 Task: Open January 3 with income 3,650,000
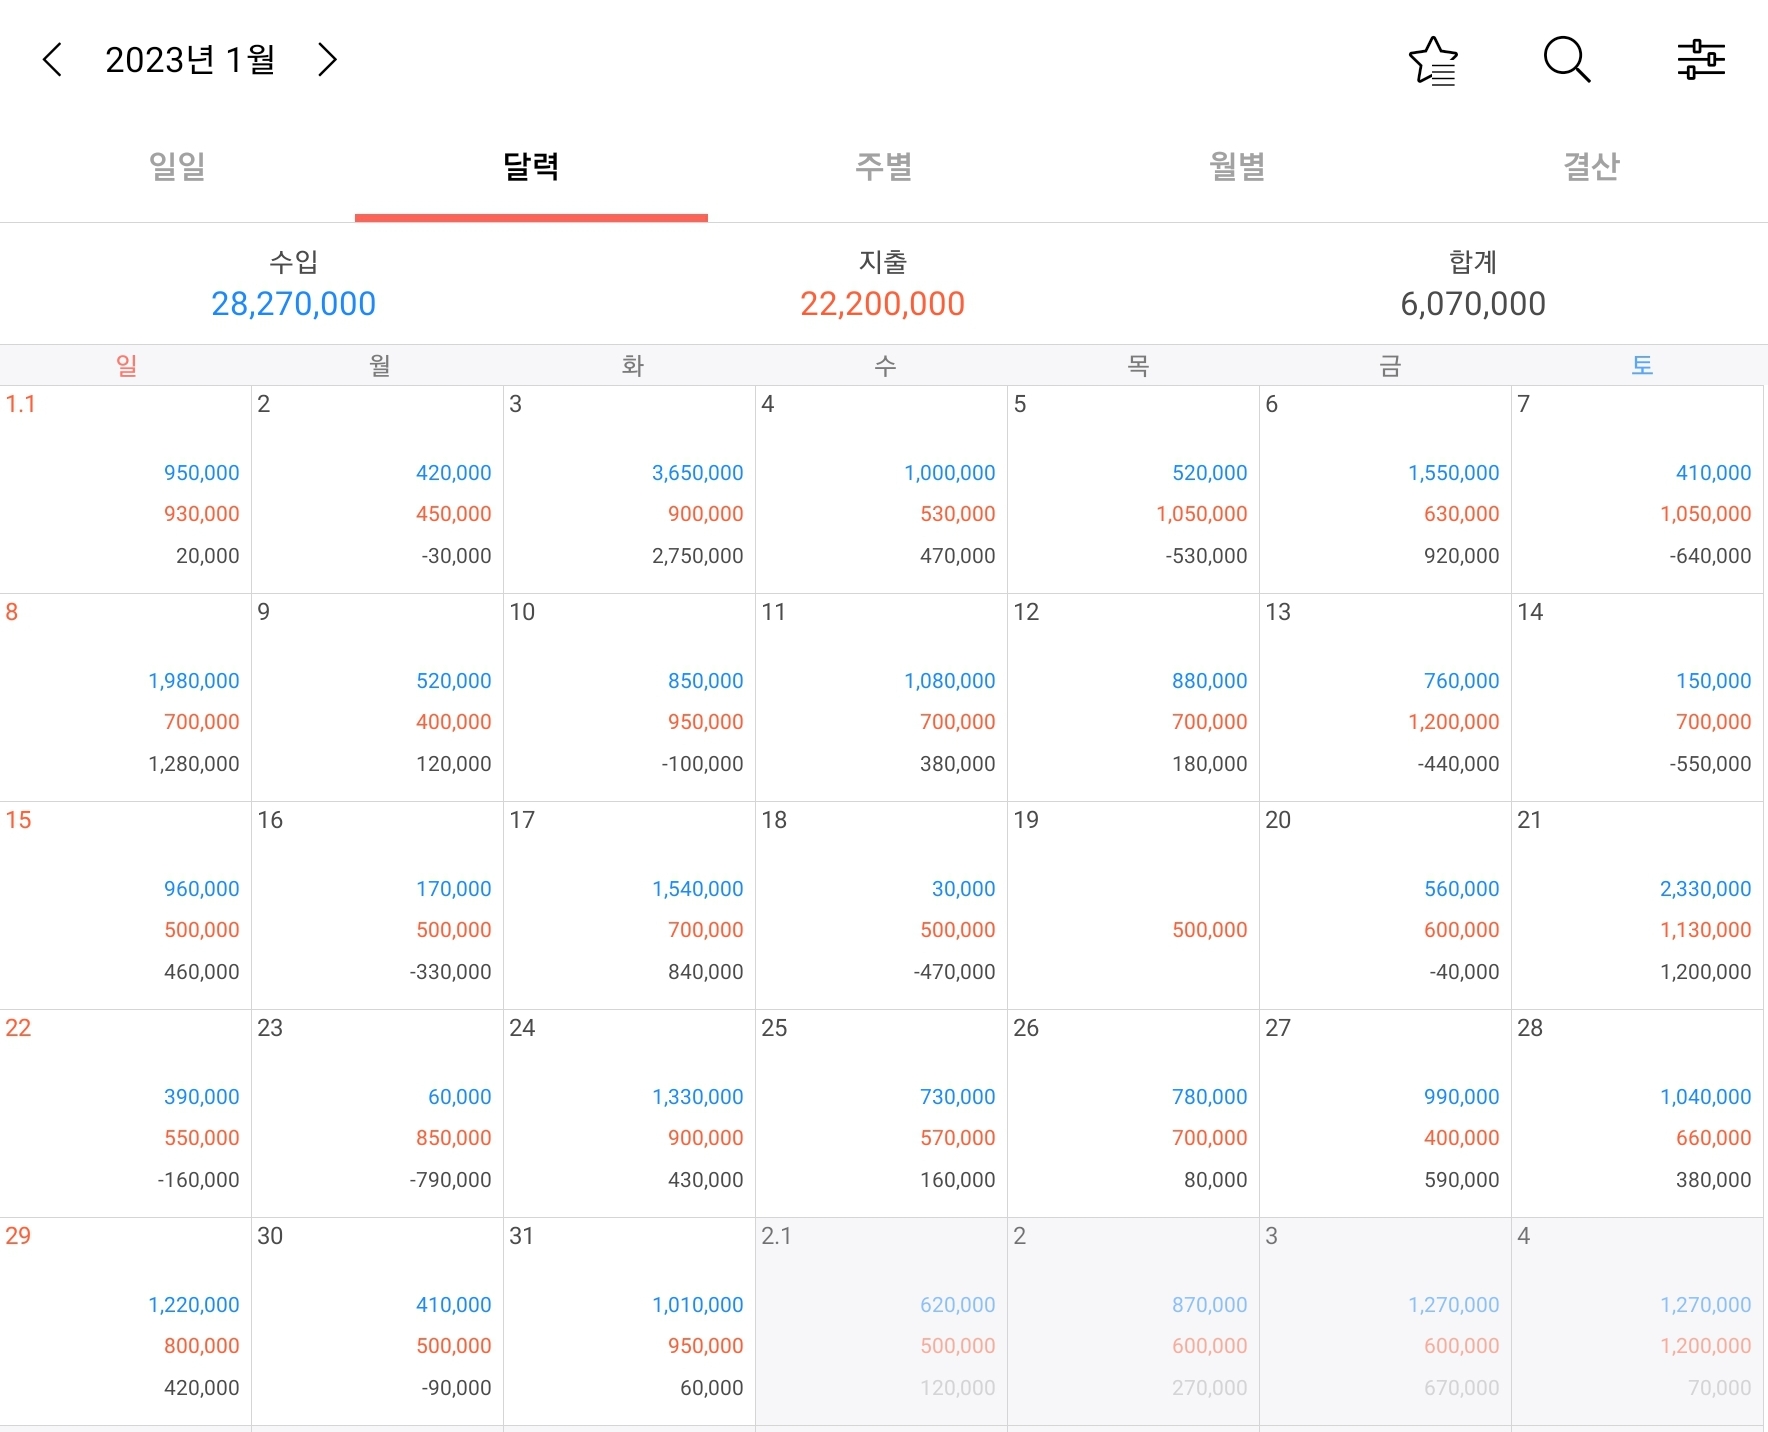[629, 490]
